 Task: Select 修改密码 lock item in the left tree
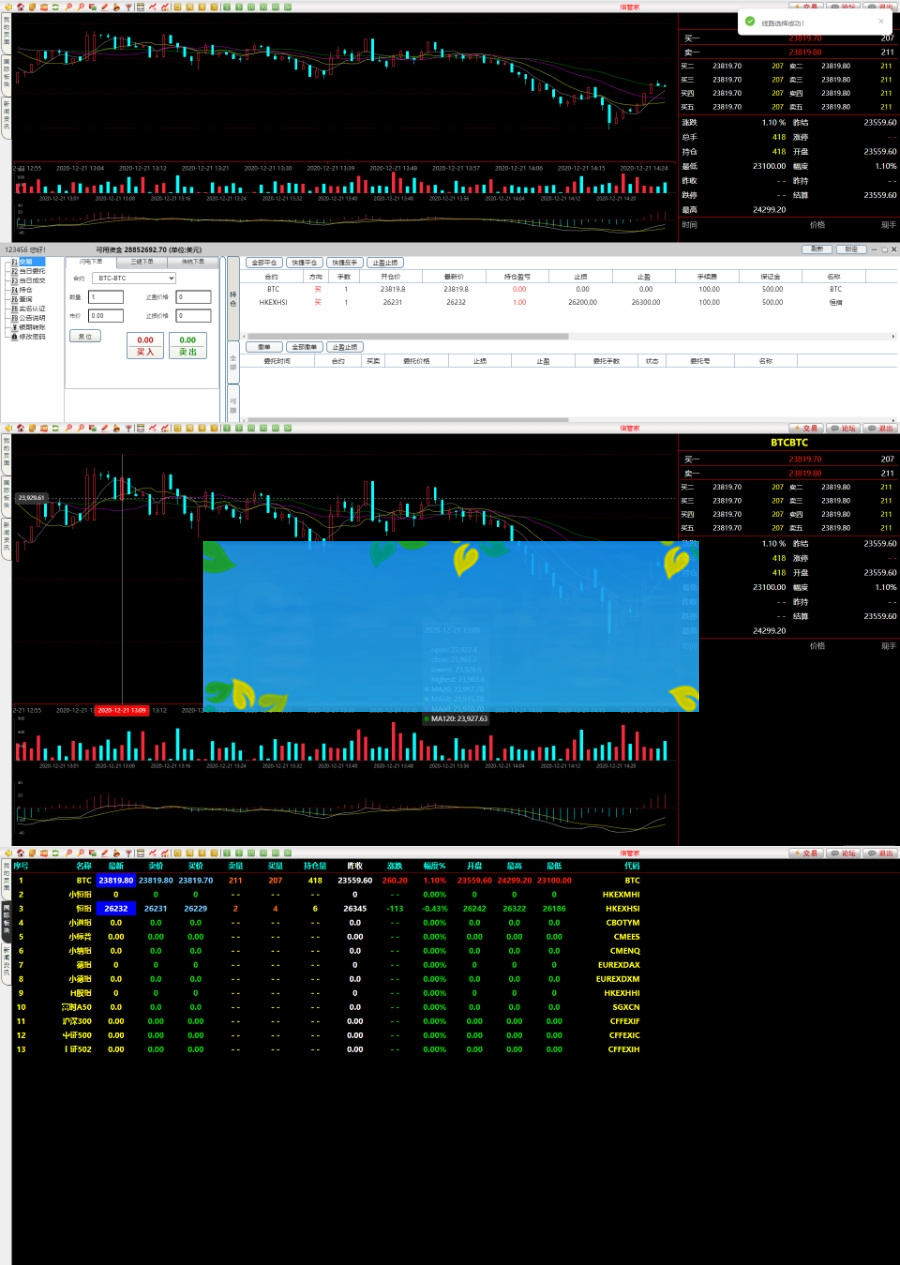tap(31, 337)
